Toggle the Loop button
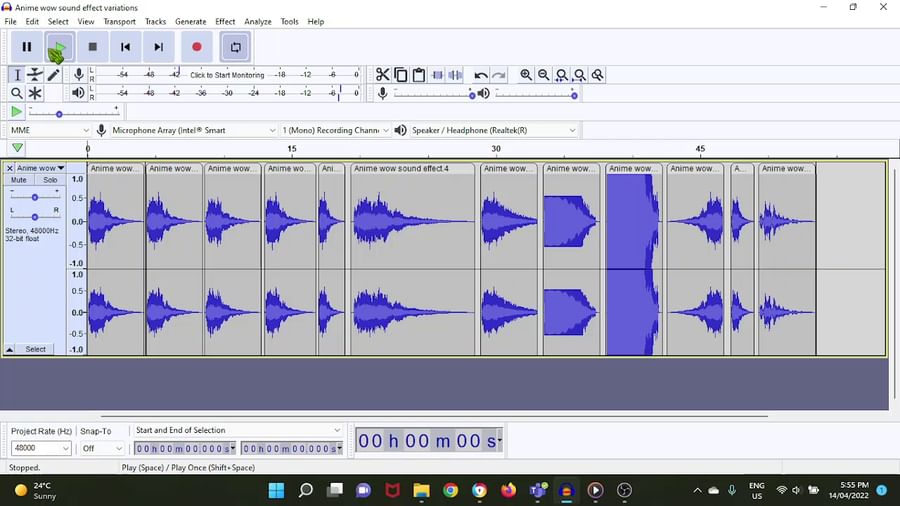The width and height of the screenshot is (900, 506). click(235, 47)
